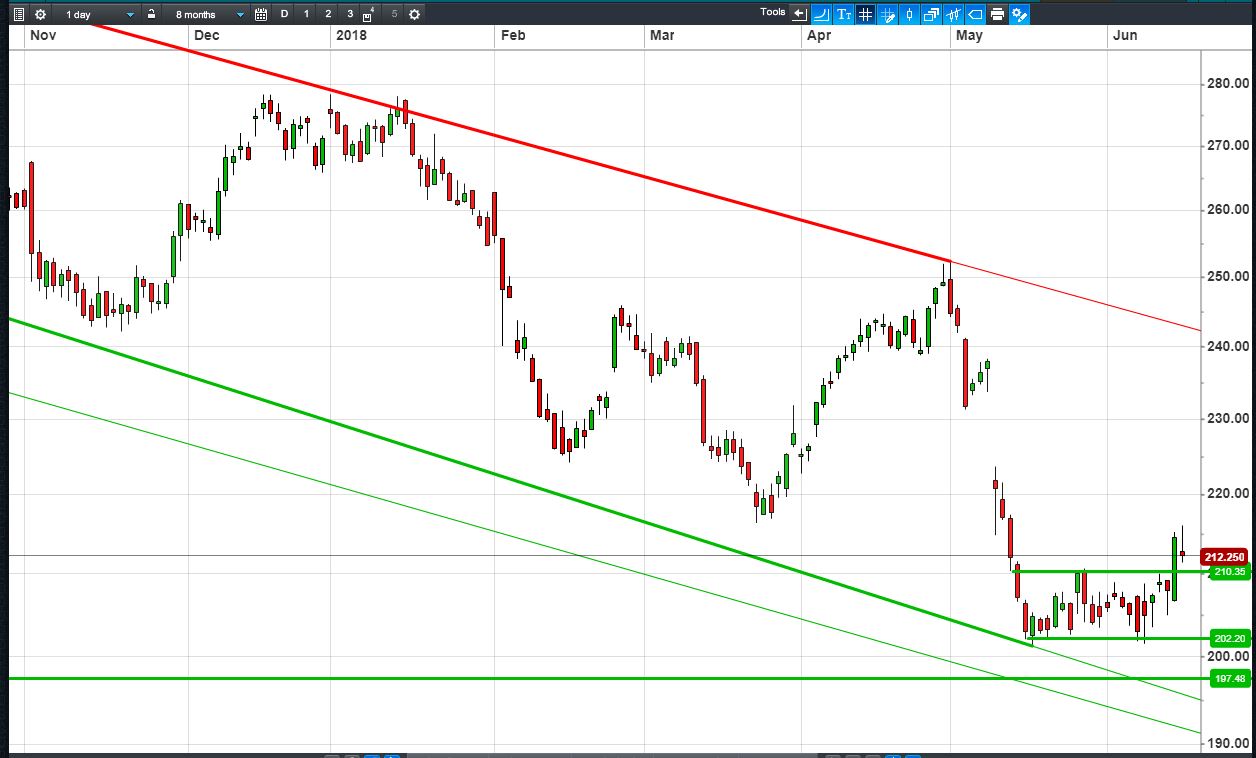Open the grid color picker tool

887,14
